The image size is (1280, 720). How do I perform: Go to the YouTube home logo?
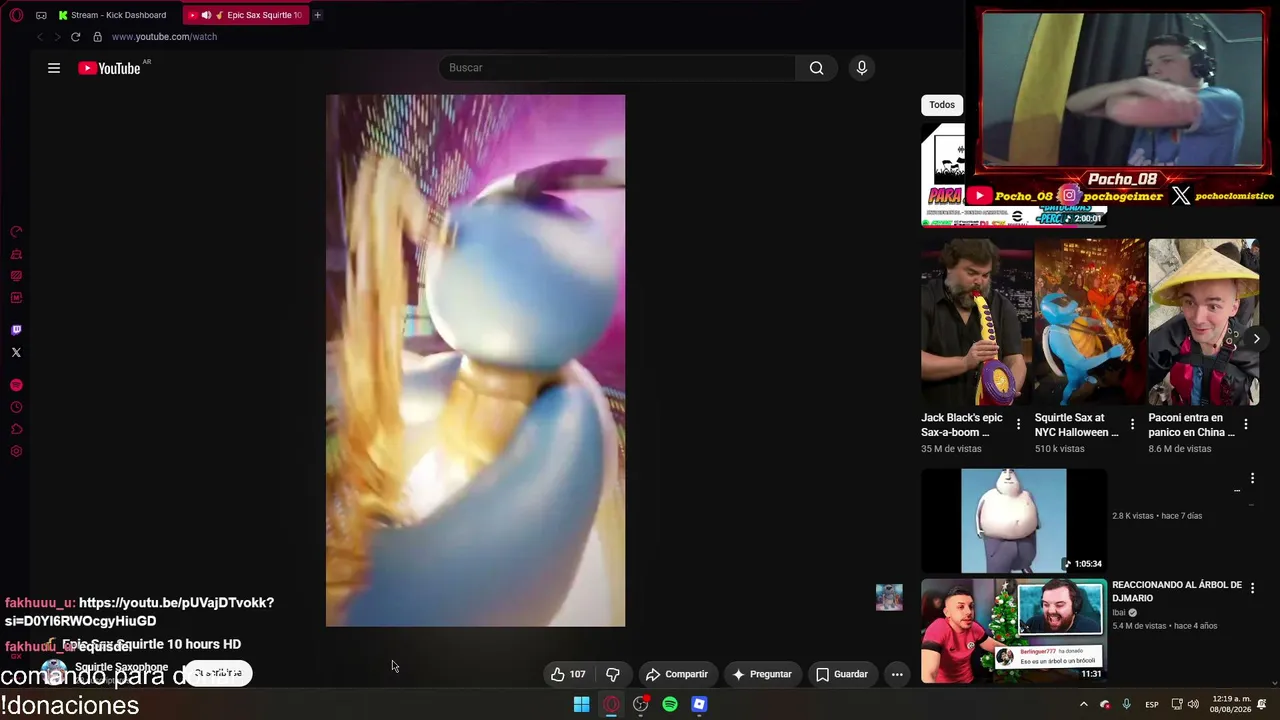coord(109,68)
